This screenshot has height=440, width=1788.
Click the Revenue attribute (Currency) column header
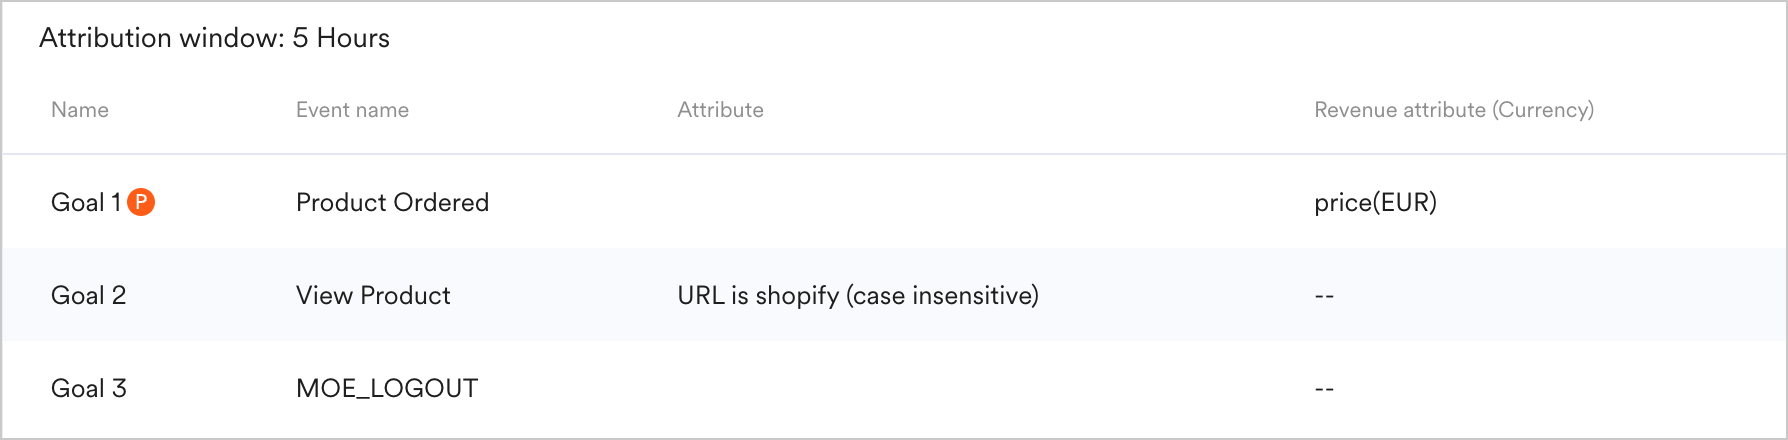click(1453, 110)
